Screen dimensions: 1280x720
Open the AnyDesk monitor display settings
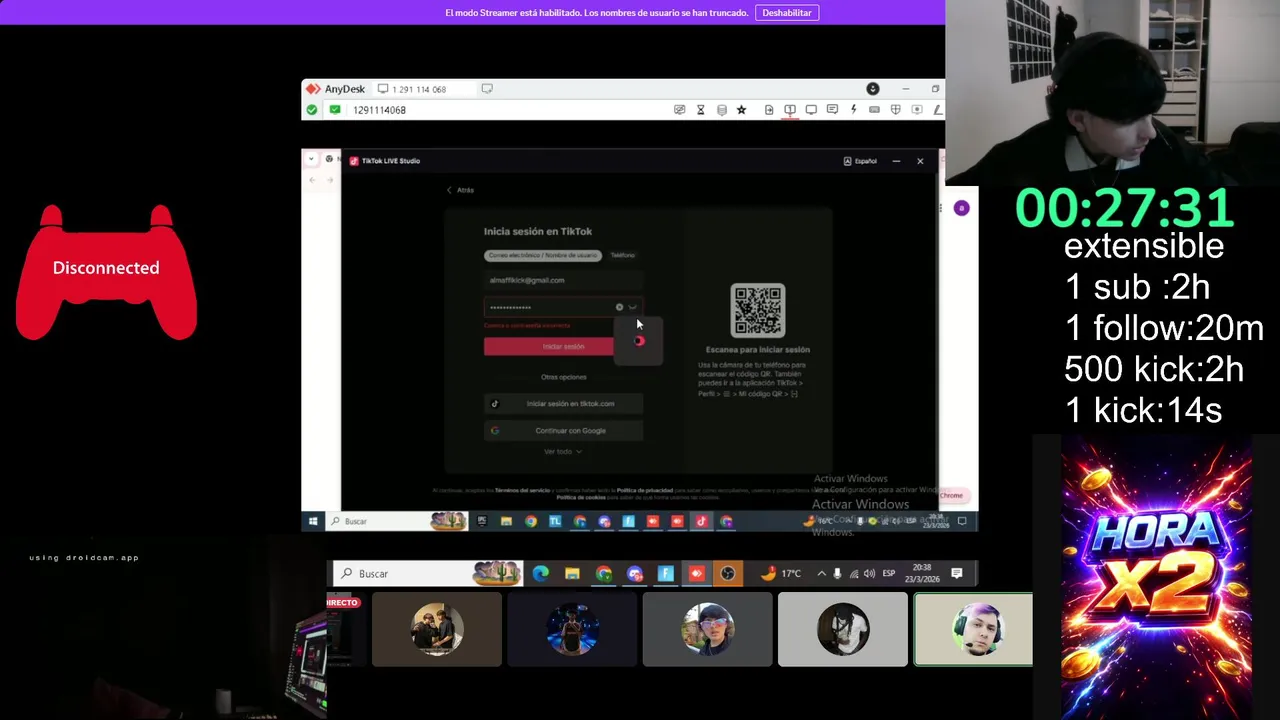811,110
